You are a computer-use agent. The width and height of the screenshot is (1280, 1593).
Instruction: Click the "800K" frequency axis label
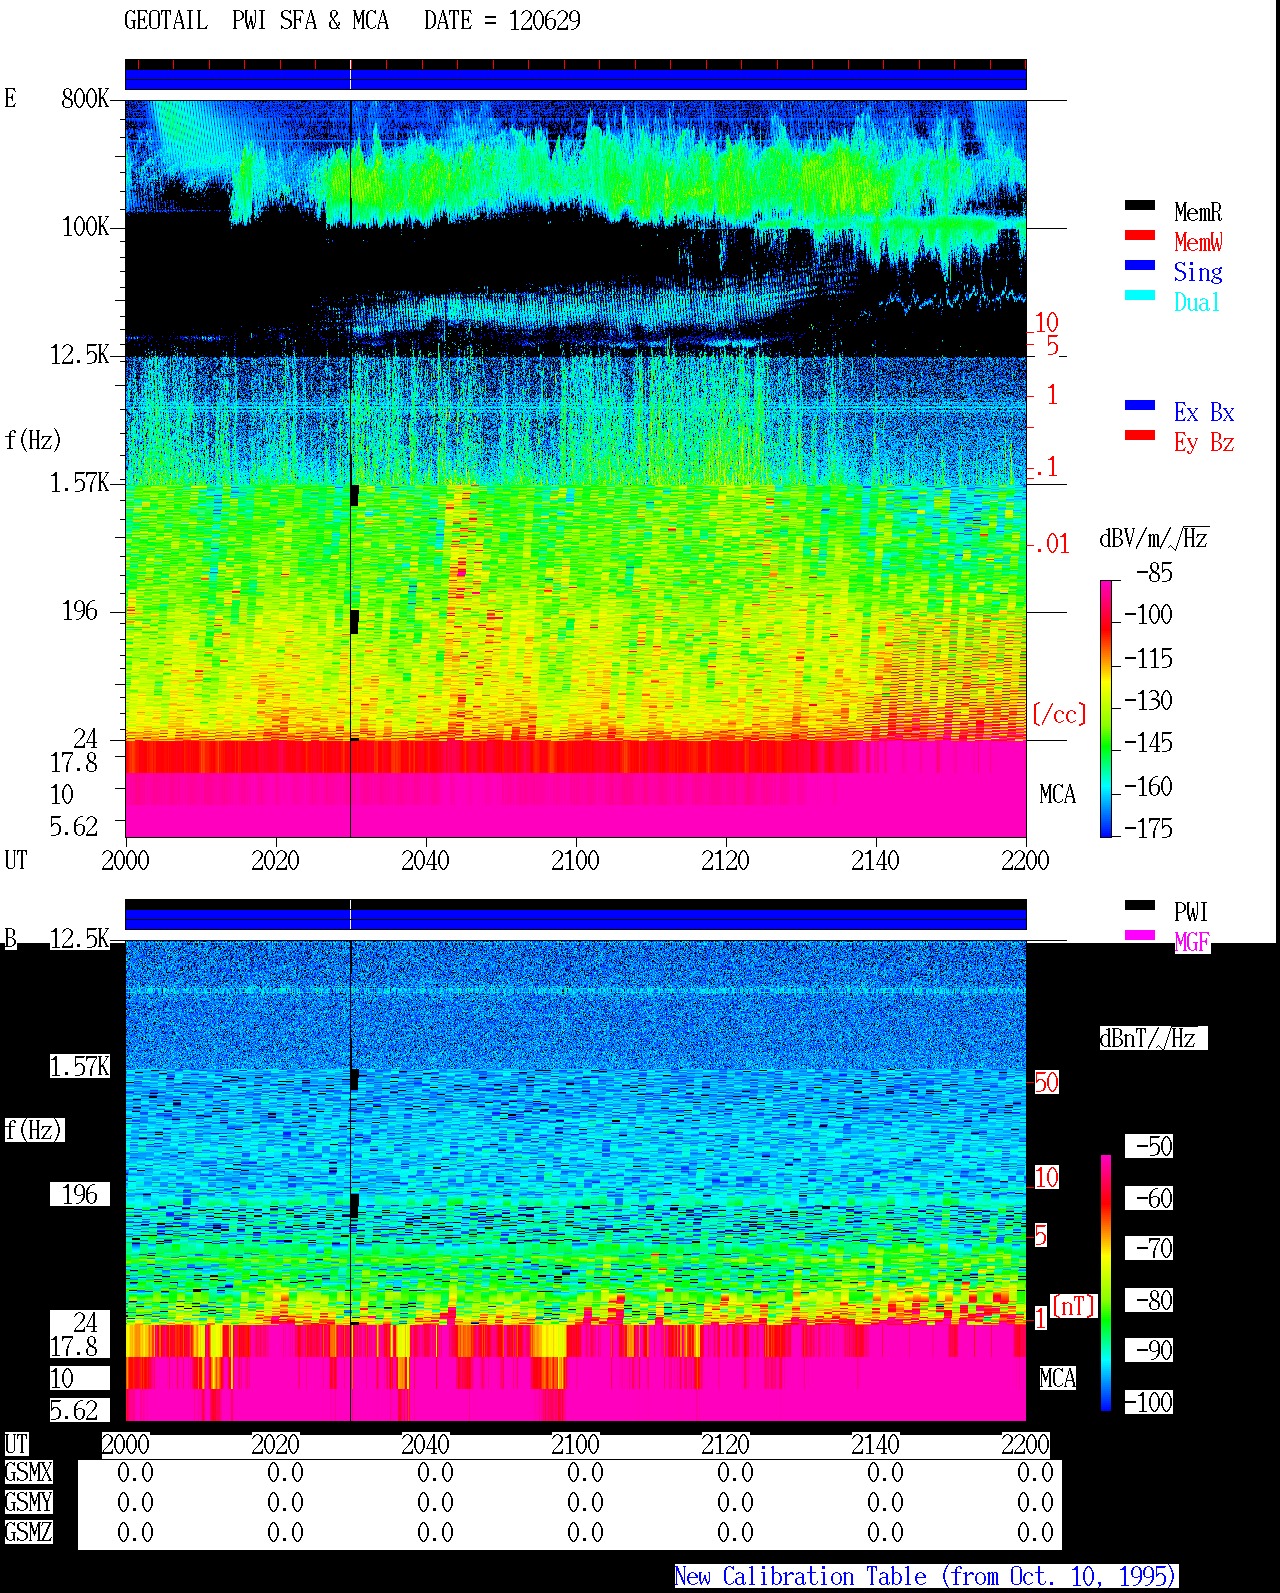point(85,99)
